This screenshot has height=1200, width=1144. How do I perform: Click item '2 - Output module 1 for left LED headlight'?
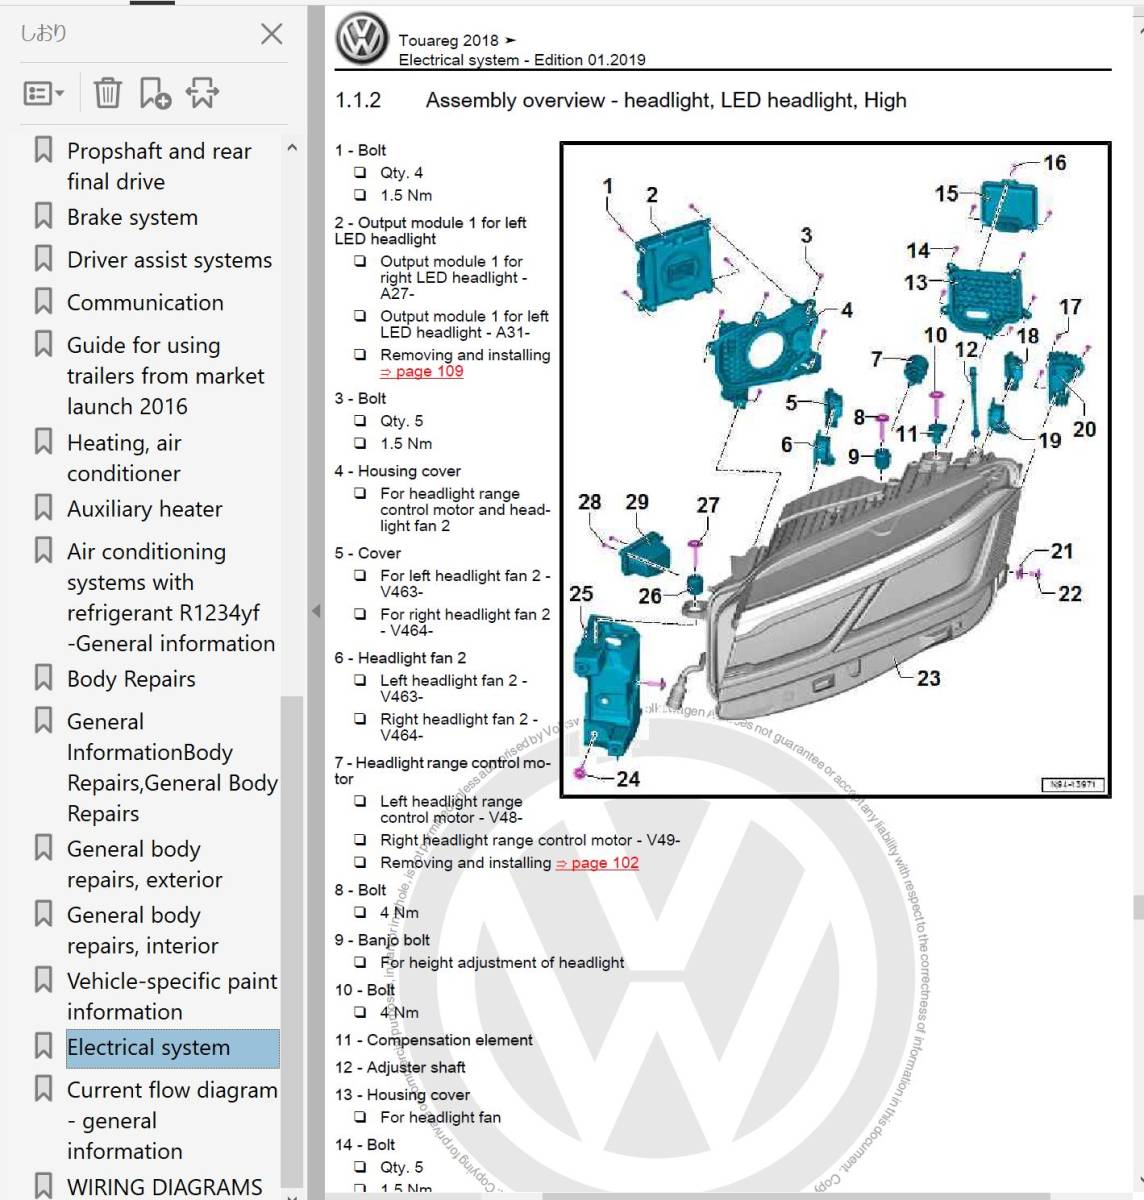pyautogui.click(x=430, y=231)
